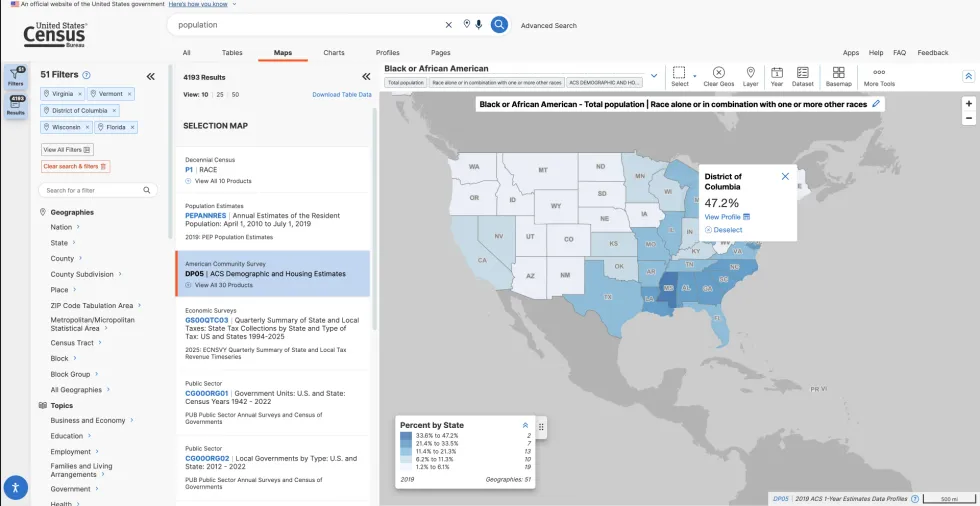The width and height of the screenshot is (980, 506).
Task: Open the Year tool
Action: [x=777, y=76]
